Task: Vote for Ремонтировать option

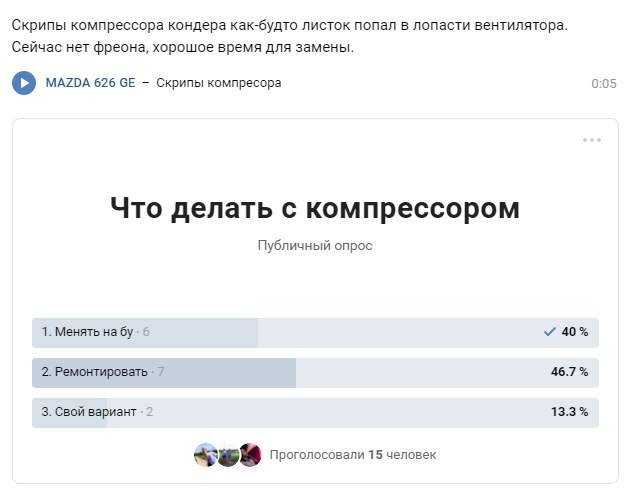Action: (94, 372)
